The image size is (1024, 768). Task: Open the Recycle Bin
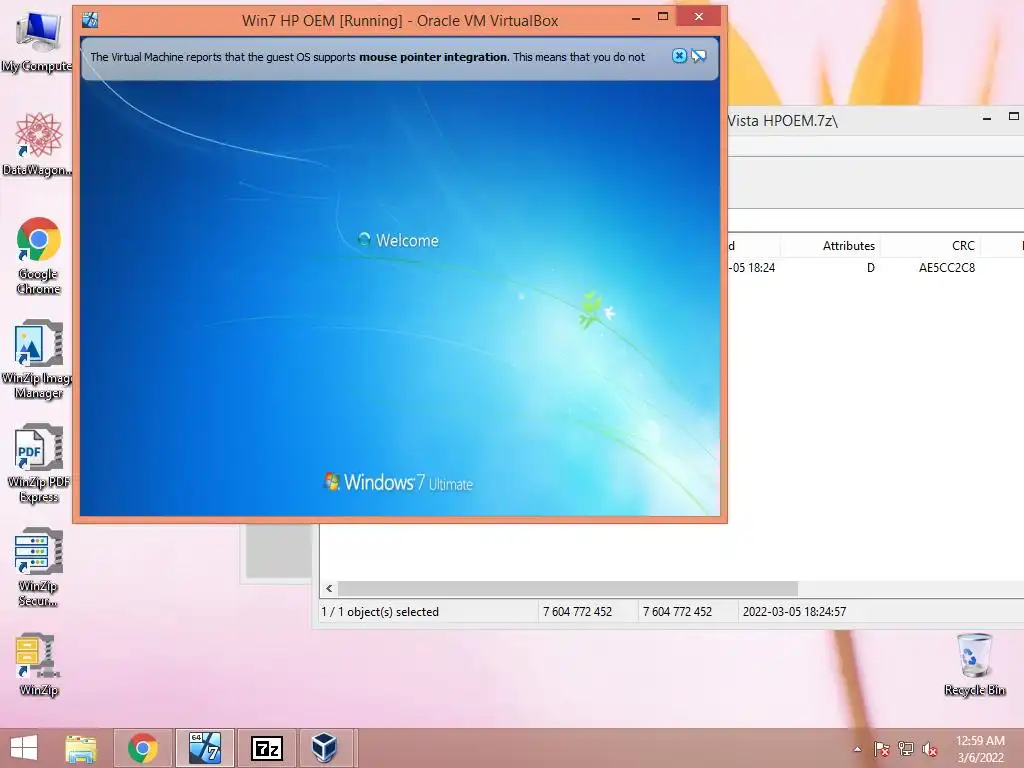pyautogui.click(x=974, y=664)
